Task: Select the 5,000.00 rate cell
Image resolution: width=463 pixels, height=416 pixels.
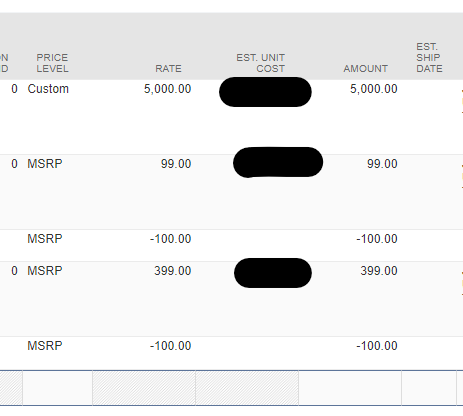Action: click(167, 89)
